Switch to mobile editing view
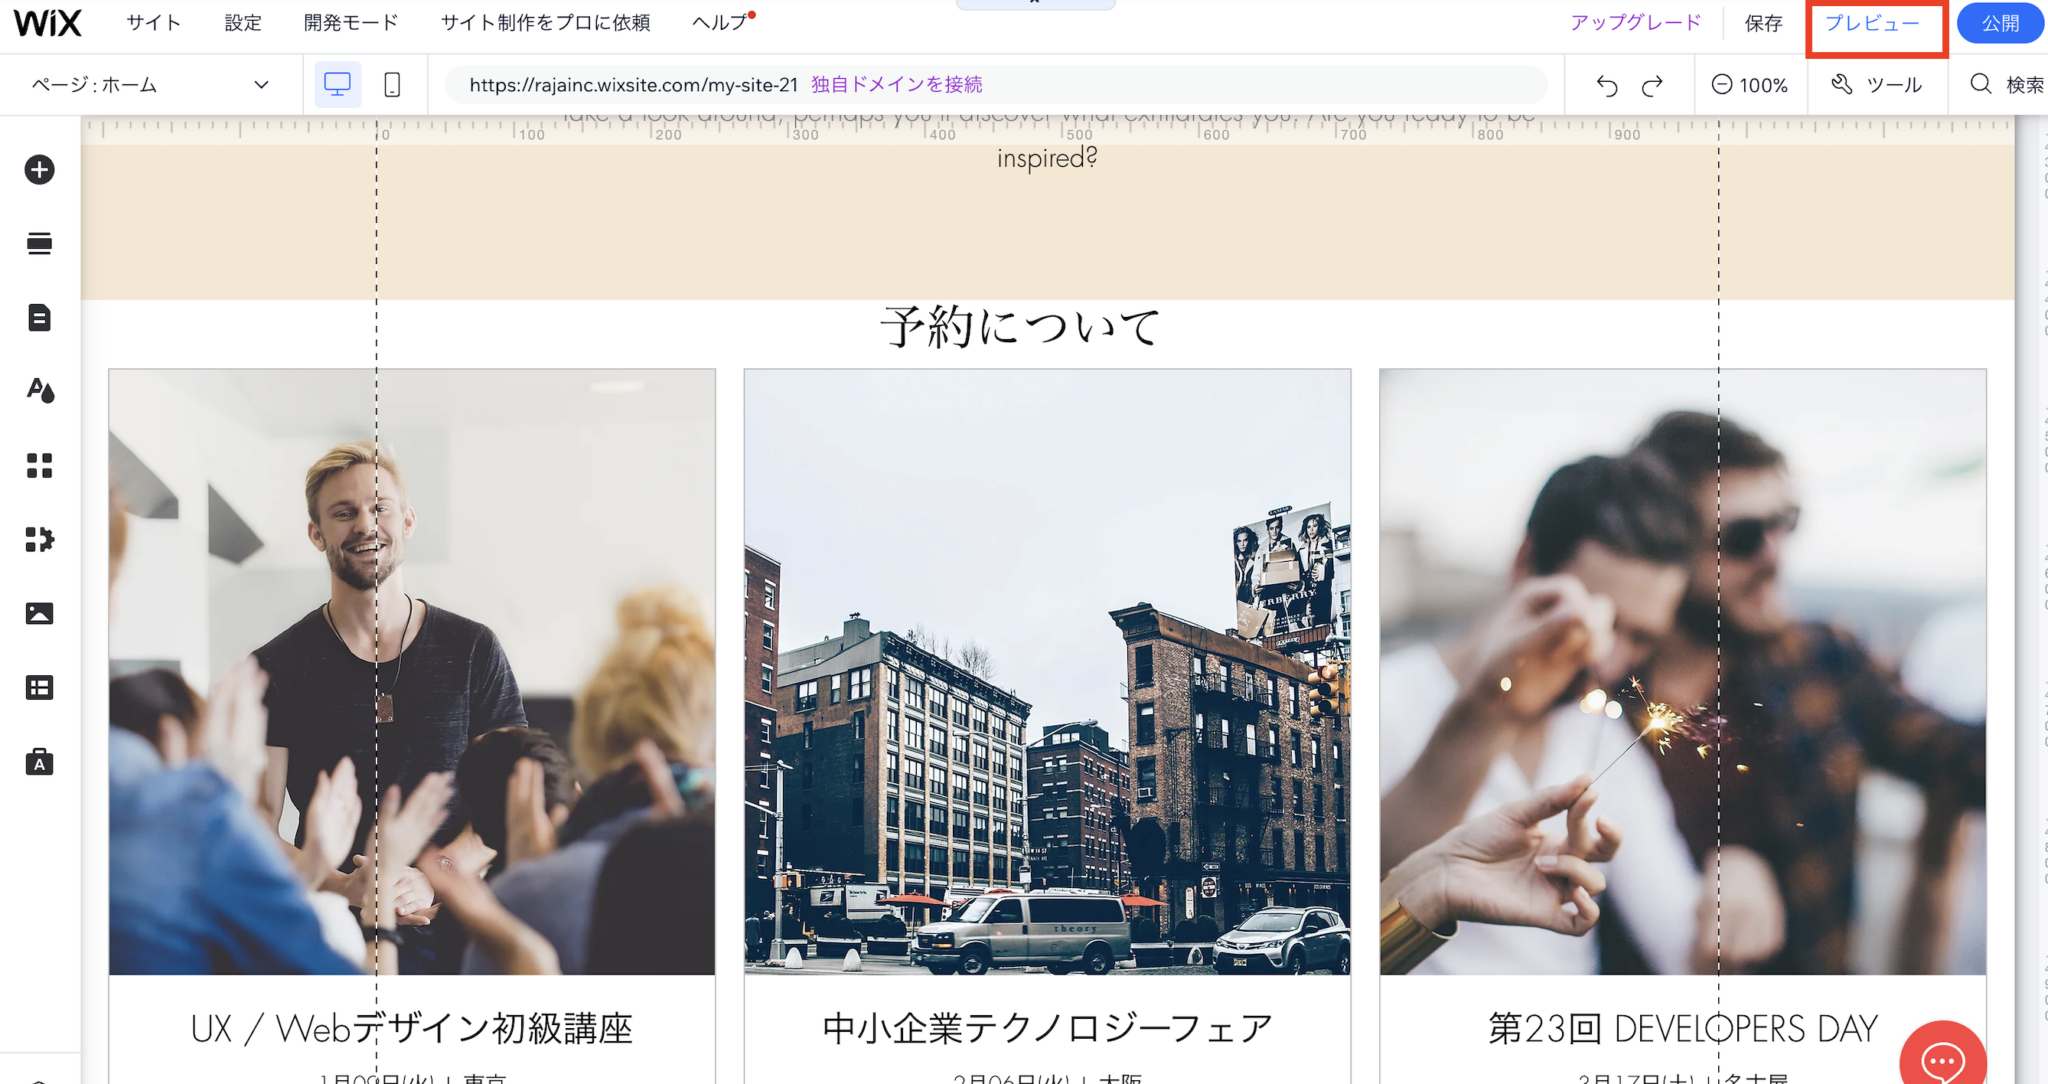This screenshot has height=1084, width=2048. point(391,84)
